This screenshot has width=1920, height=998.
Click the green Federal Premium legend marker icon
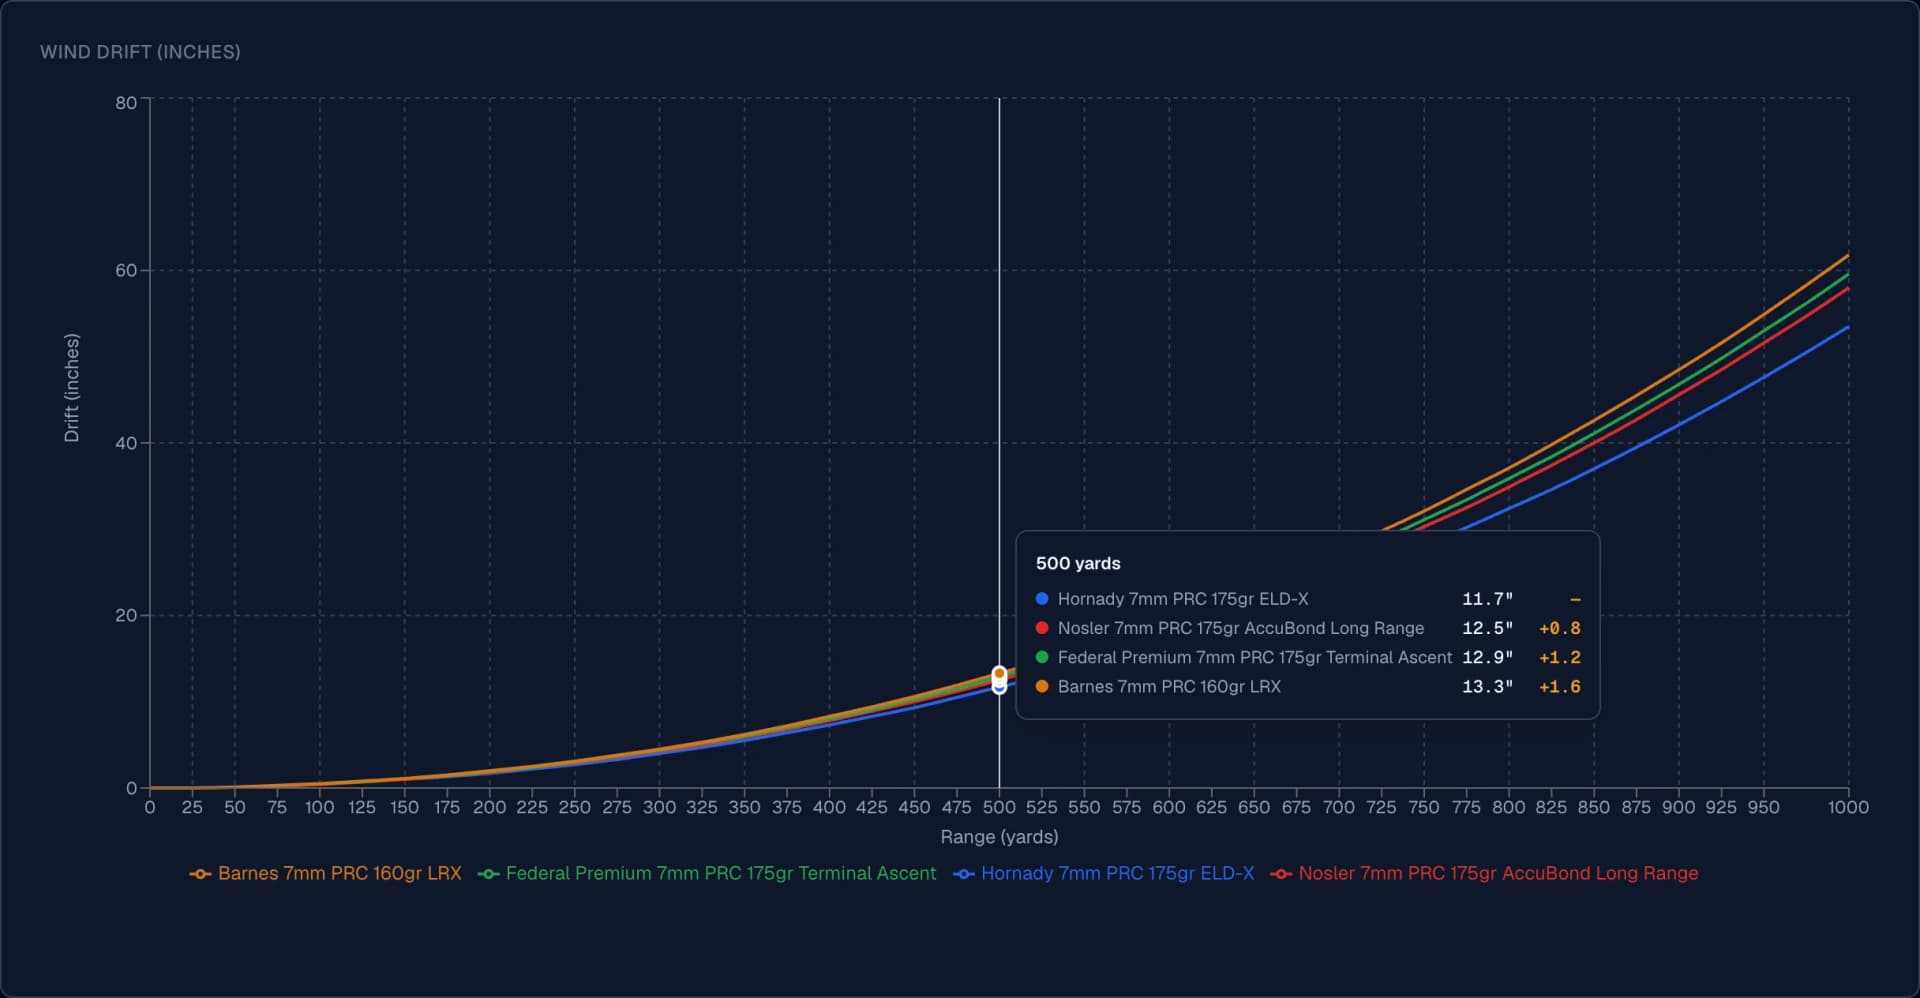(x=488, y=874)
